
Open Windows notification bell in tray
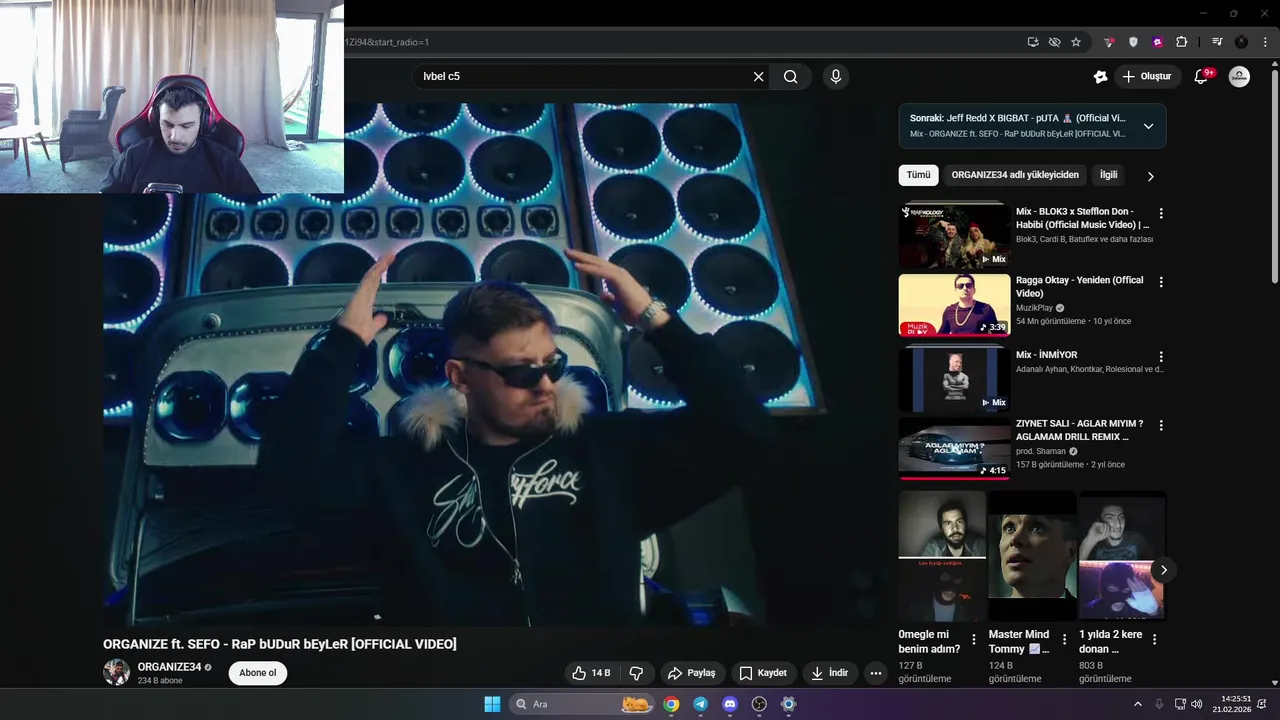point(1262,704)
